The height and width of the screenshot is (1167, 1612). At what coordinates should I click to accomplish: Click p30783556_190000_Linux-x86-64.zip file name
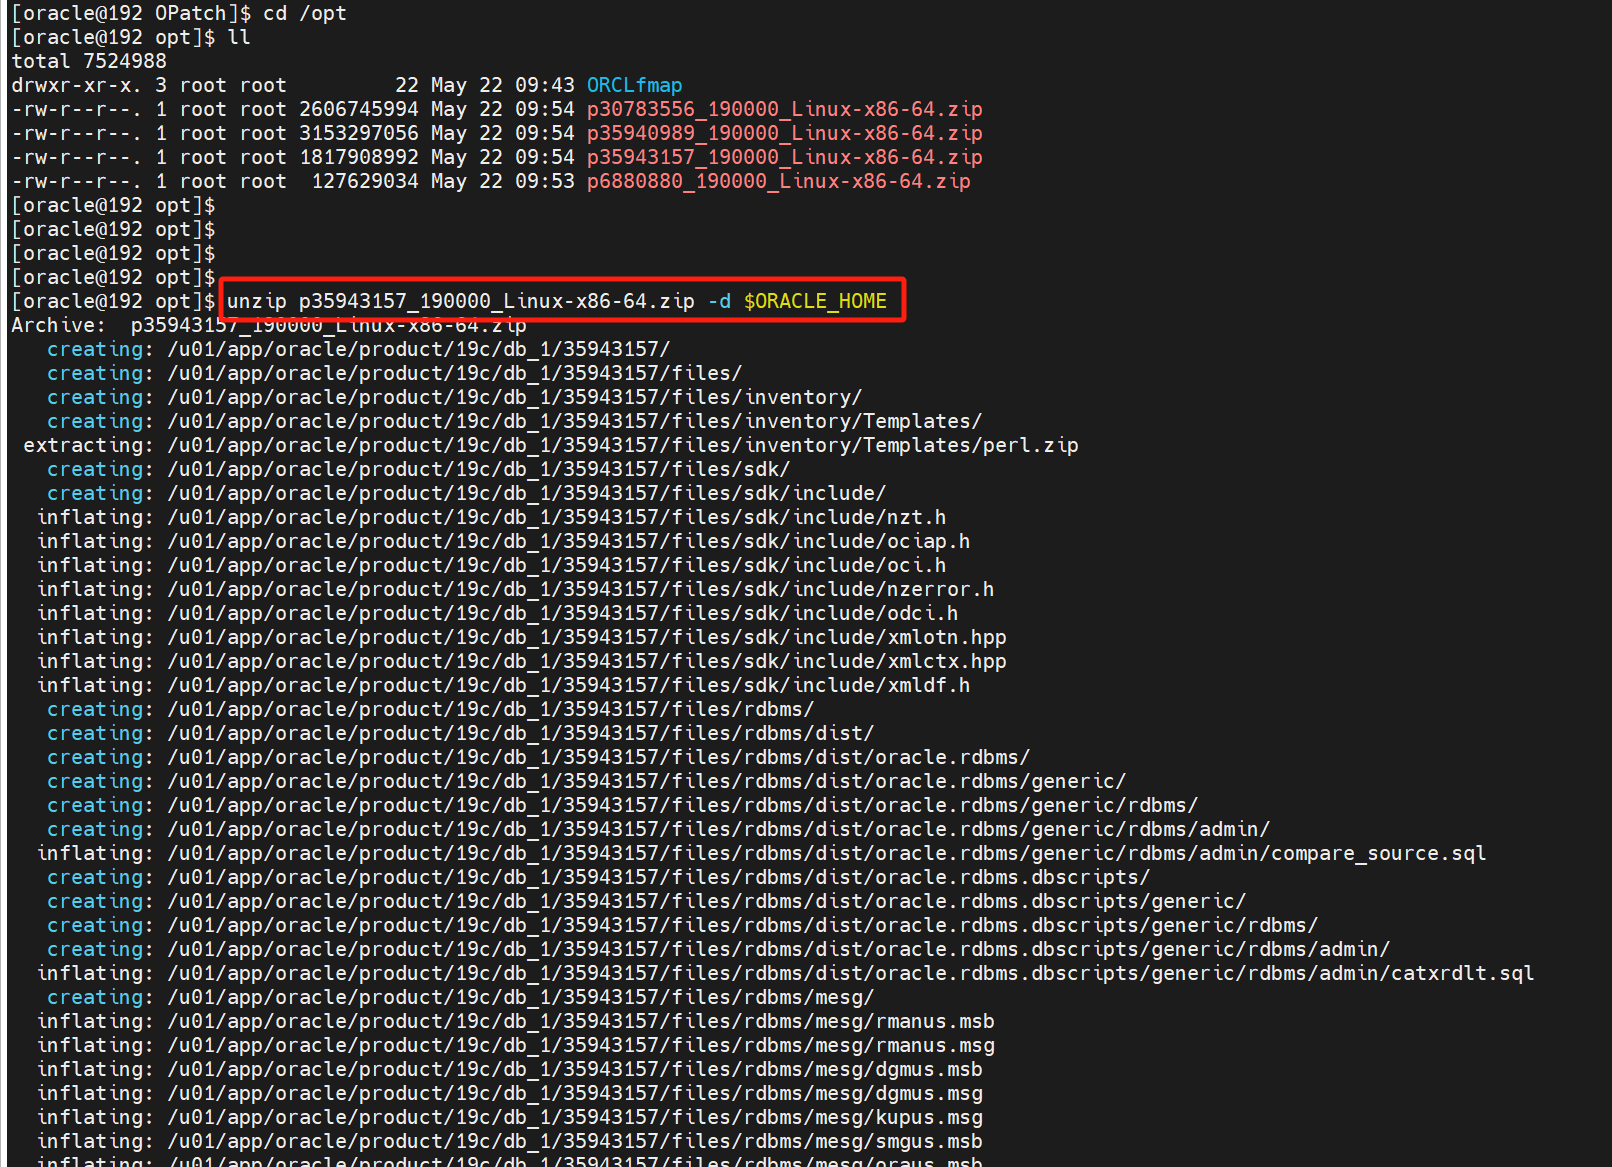[x=784, y=109]
